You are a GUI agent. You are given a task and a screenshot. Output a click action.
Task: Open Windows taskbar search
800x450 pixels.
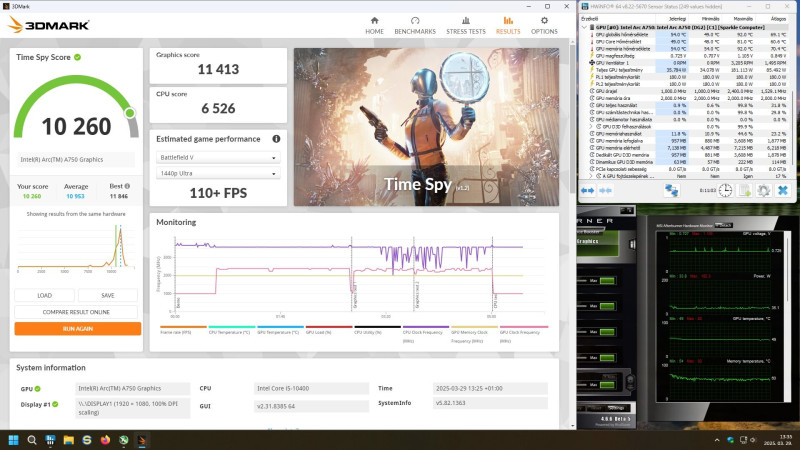(x=32, y=440)
